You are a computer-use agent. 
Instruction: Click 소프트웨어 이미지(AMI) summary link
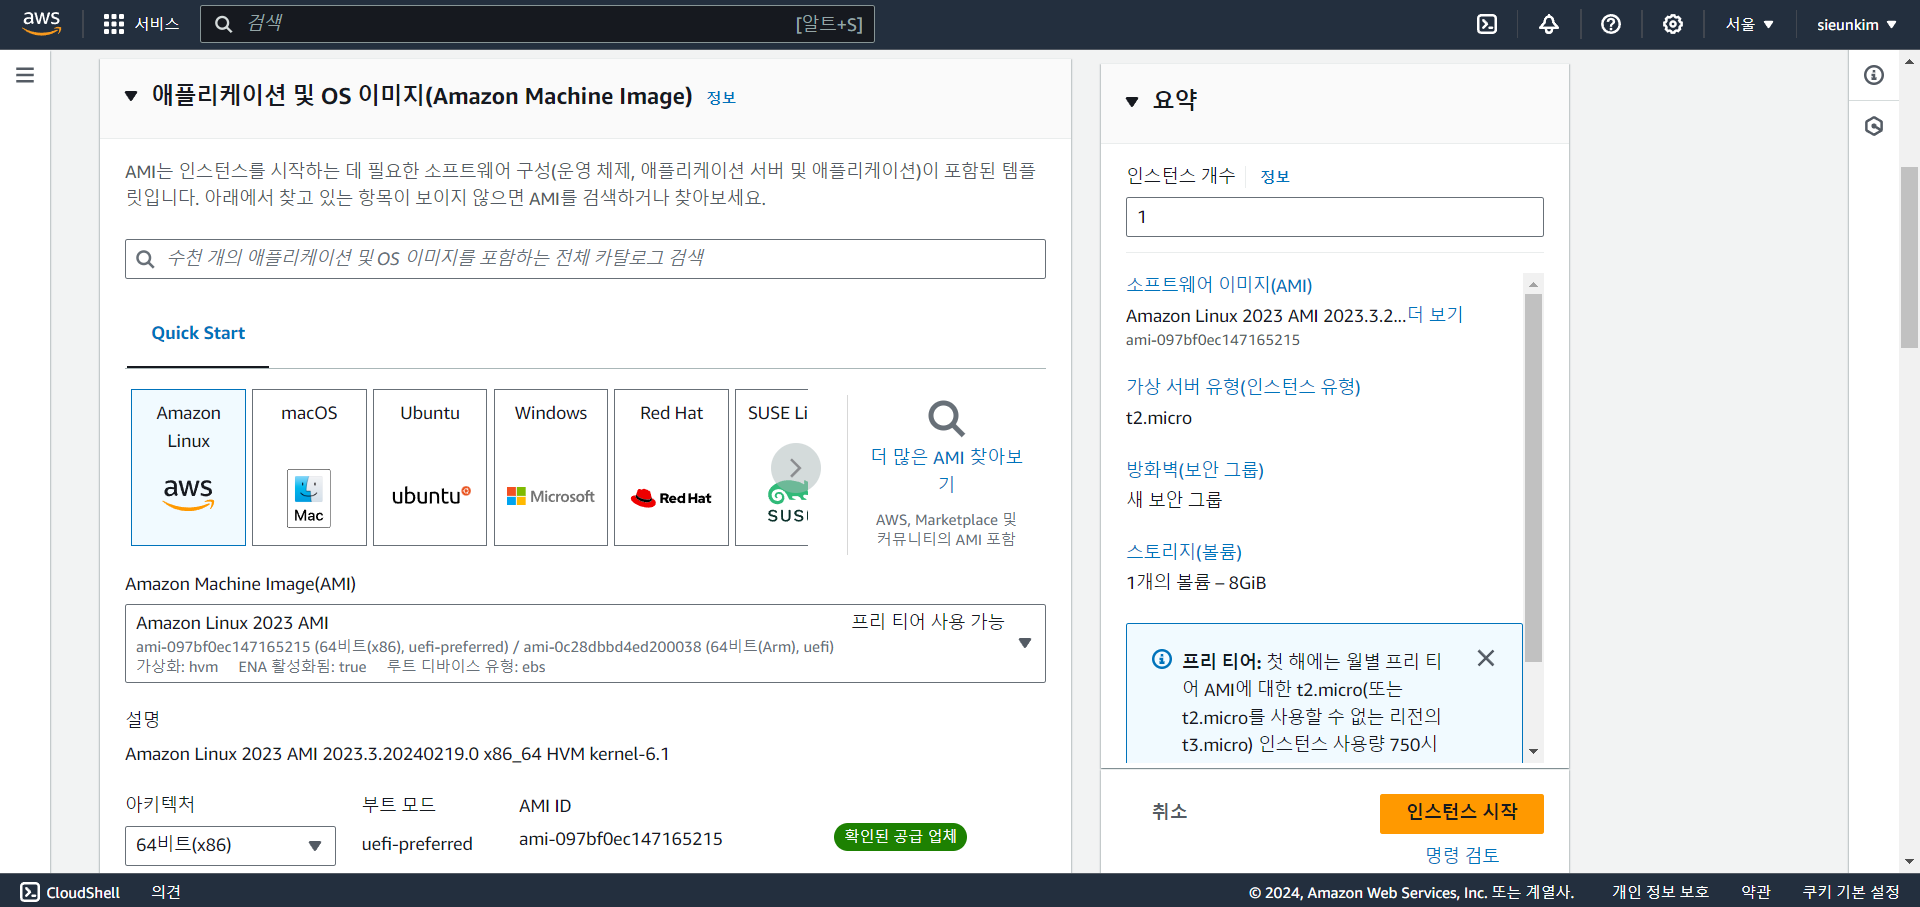(1219, 285)
